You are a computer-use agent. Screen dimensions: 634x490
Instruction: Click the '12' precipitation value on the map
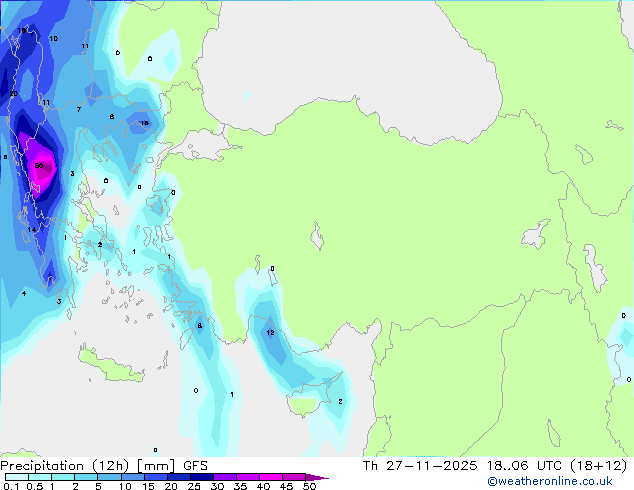pyautogui.click(x=271, y=332)
